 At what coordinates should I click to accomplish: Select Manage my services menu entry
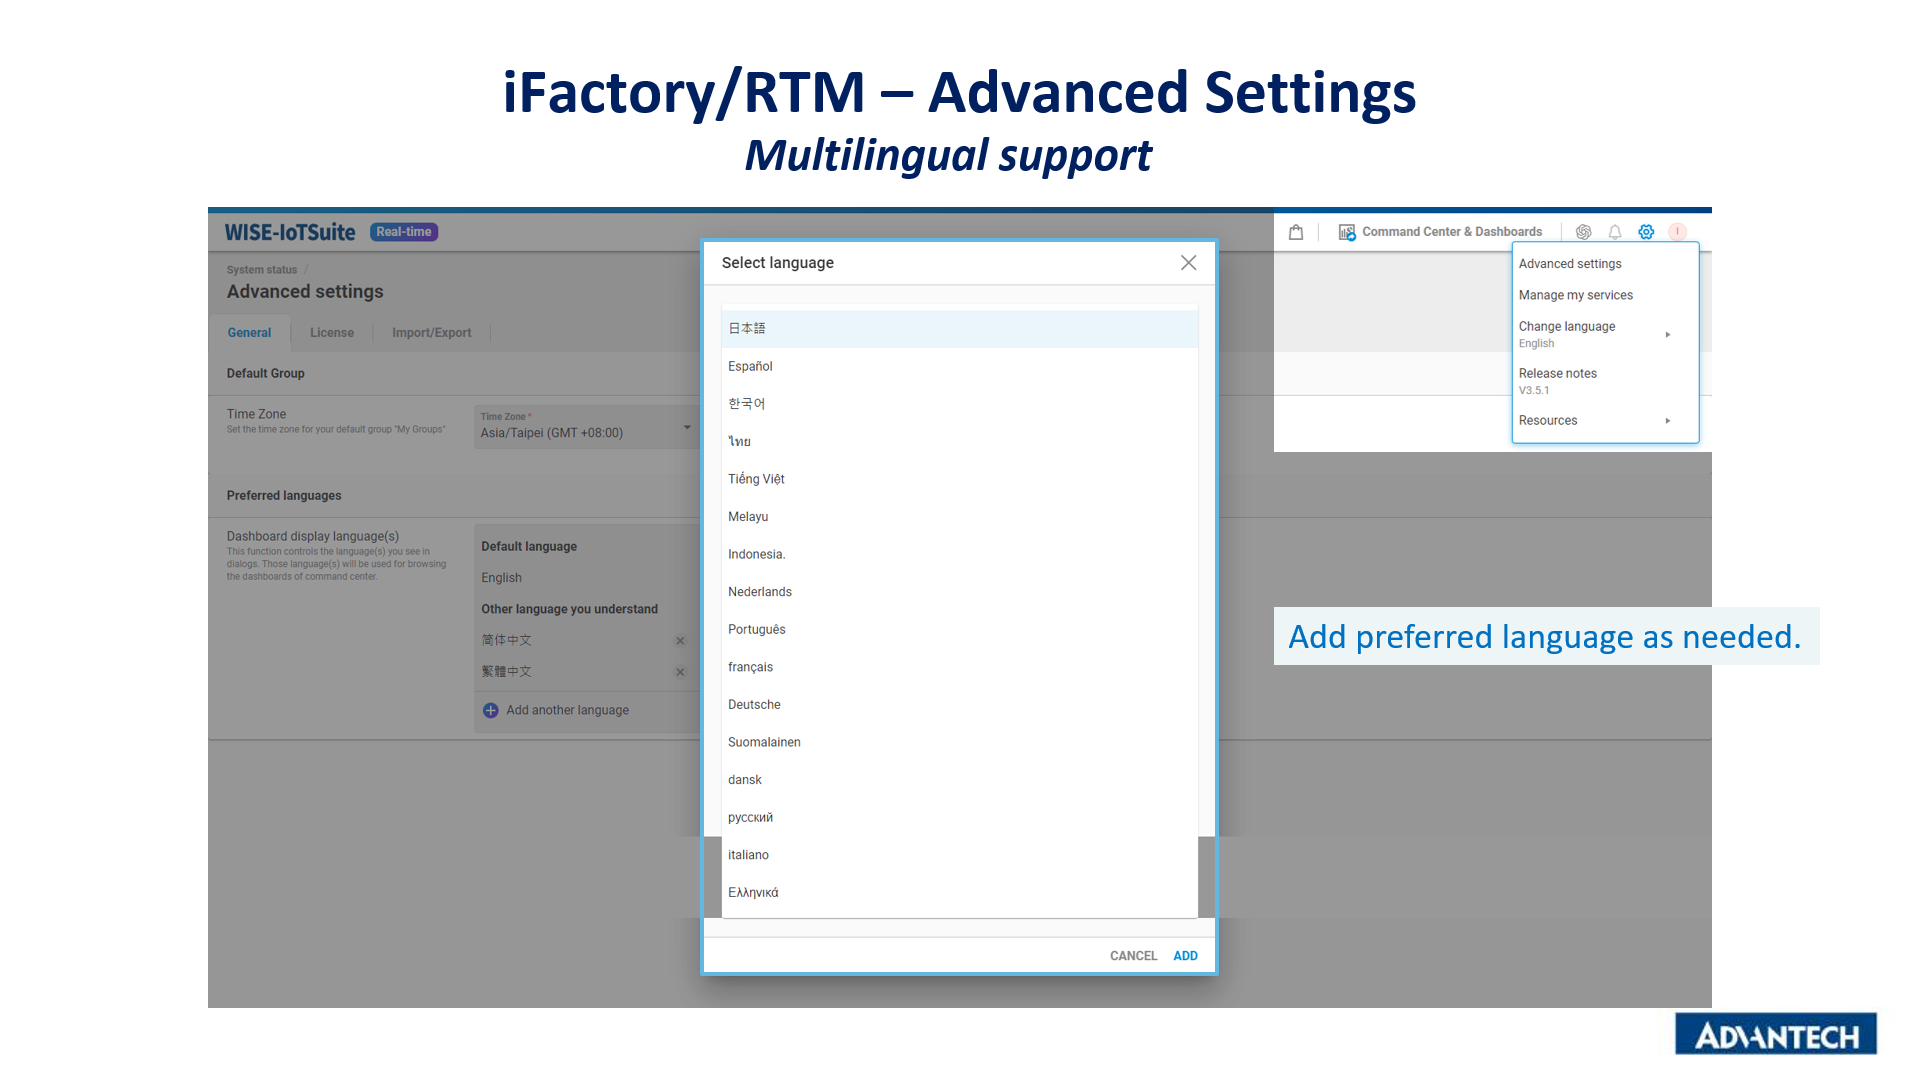(1605, 295)
